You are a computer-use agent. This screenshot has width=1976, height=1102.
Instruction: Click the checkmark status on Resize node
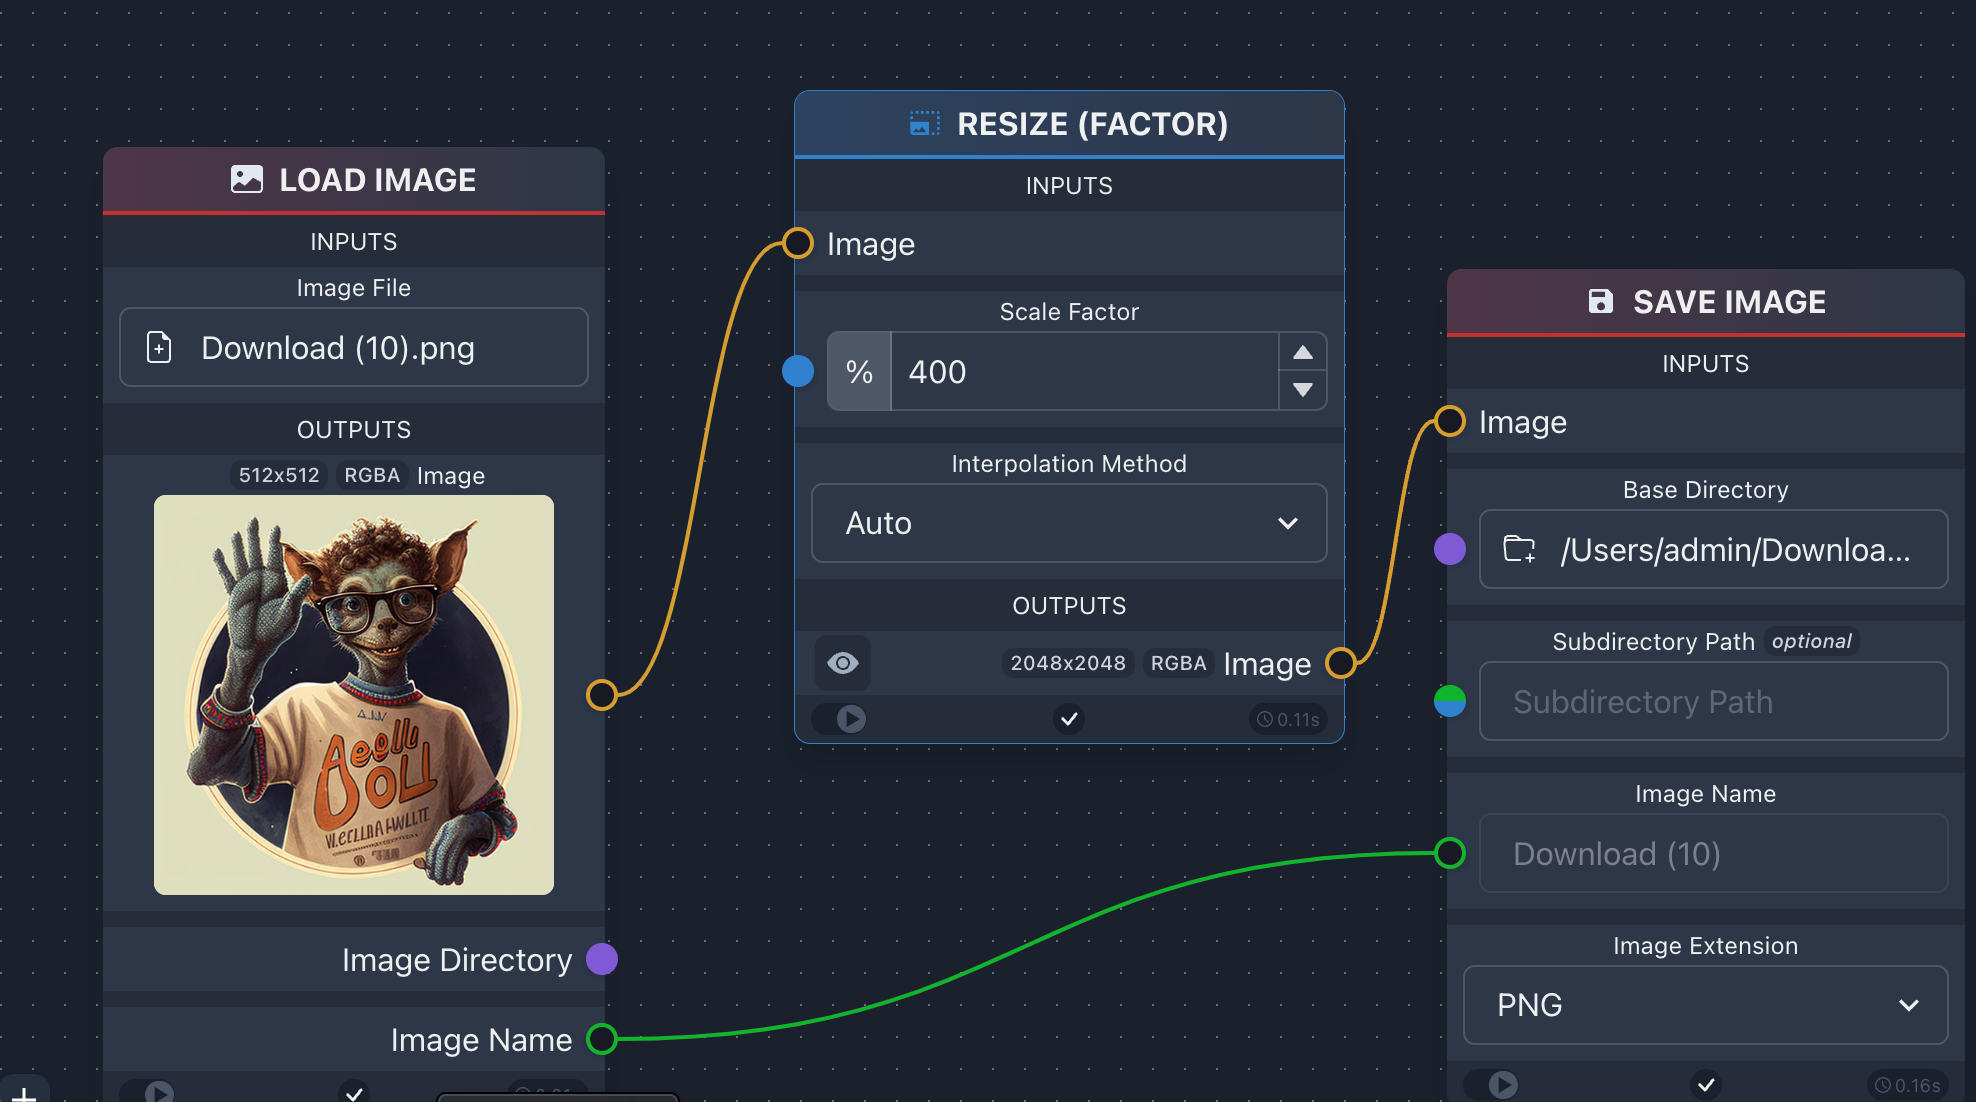click(1069, 719)
